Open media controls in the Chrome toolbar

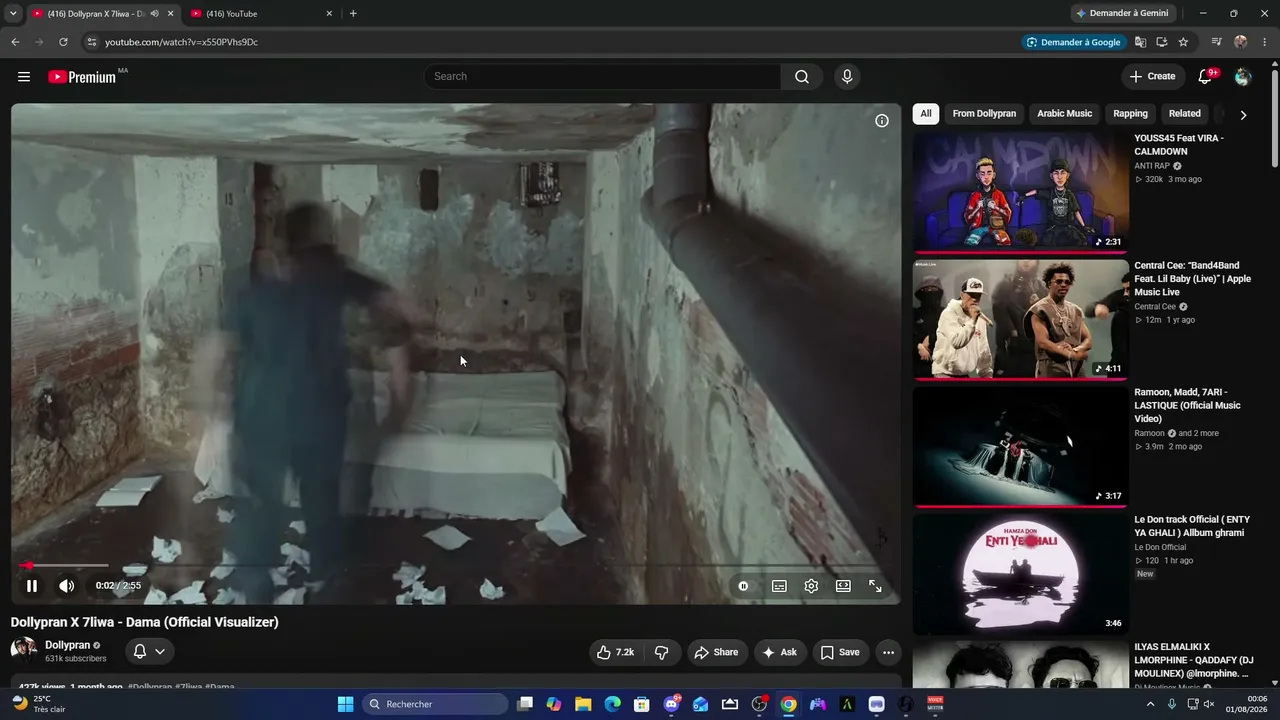(1217, 42)
